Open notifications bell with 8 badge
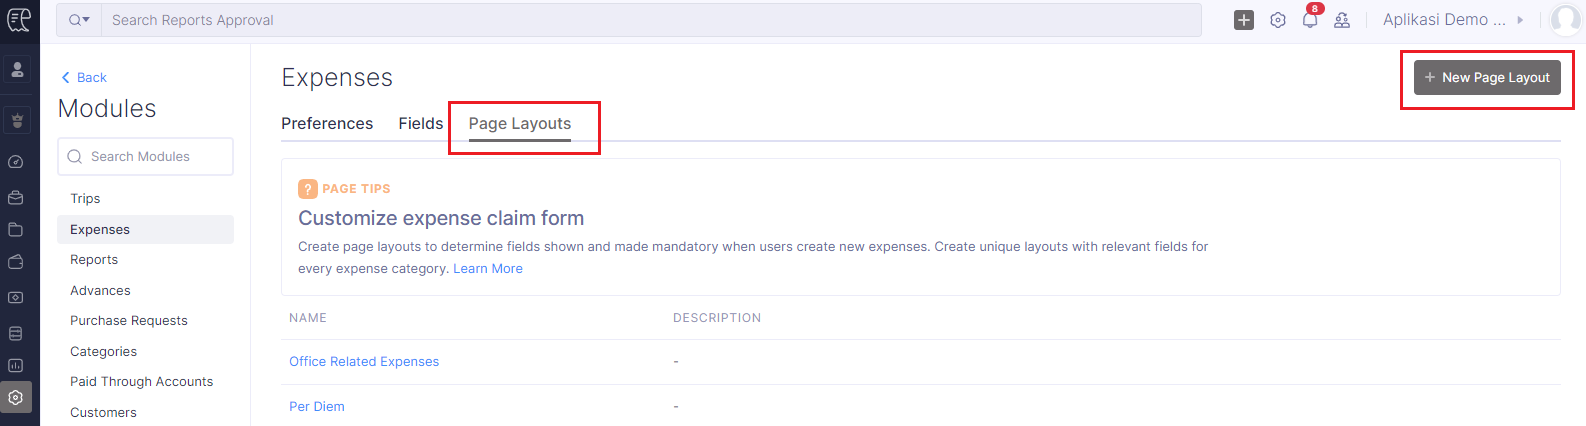This screenshot has width=1586, height=426. click(x=1311, y=18)
